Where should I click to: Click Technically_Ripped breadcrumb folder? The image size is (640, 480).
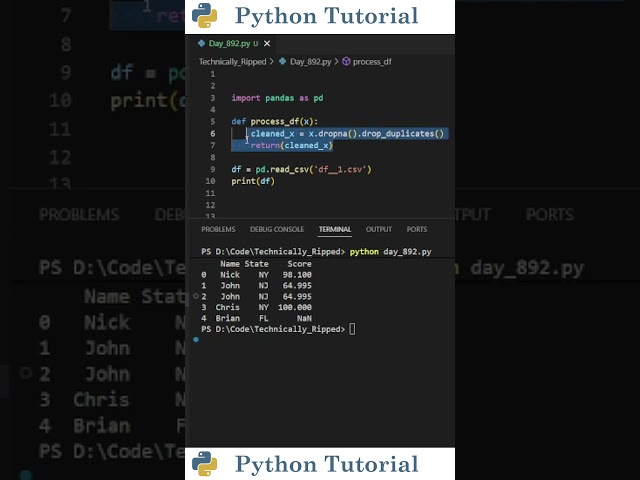tap(232, 62)
